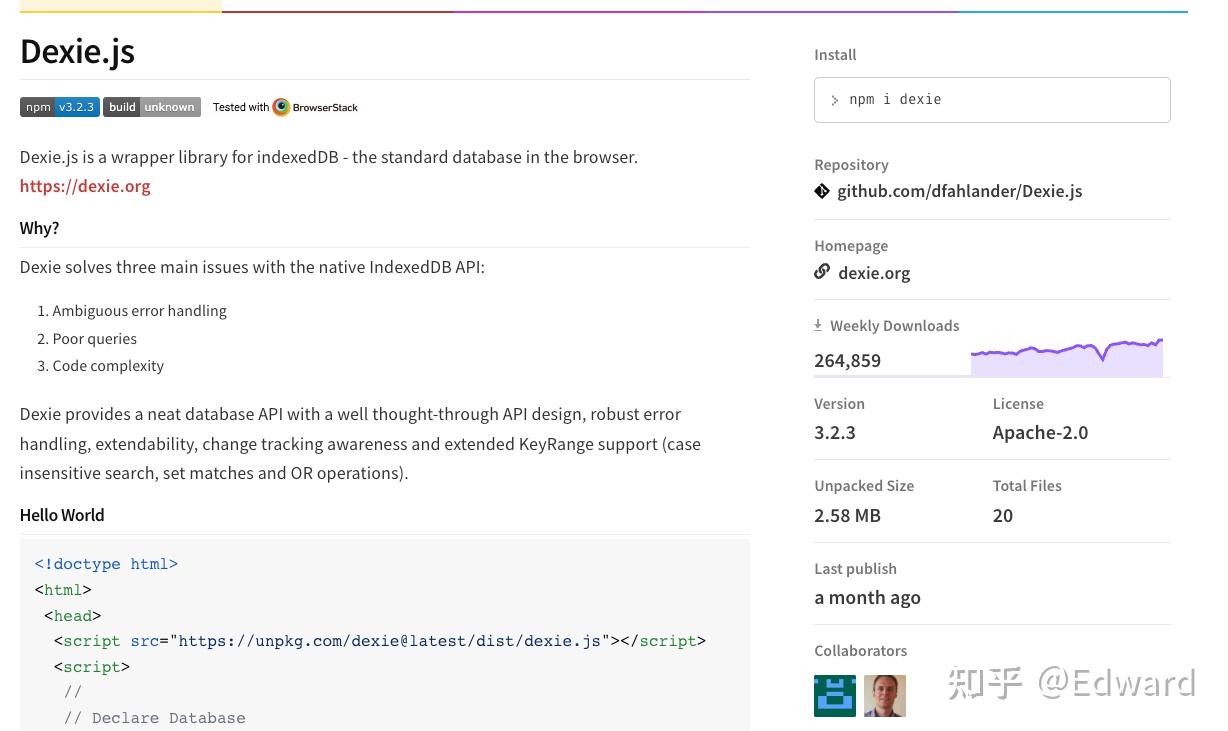
Task: Open the https://dexie.org link
Action: tap(85, 186)
